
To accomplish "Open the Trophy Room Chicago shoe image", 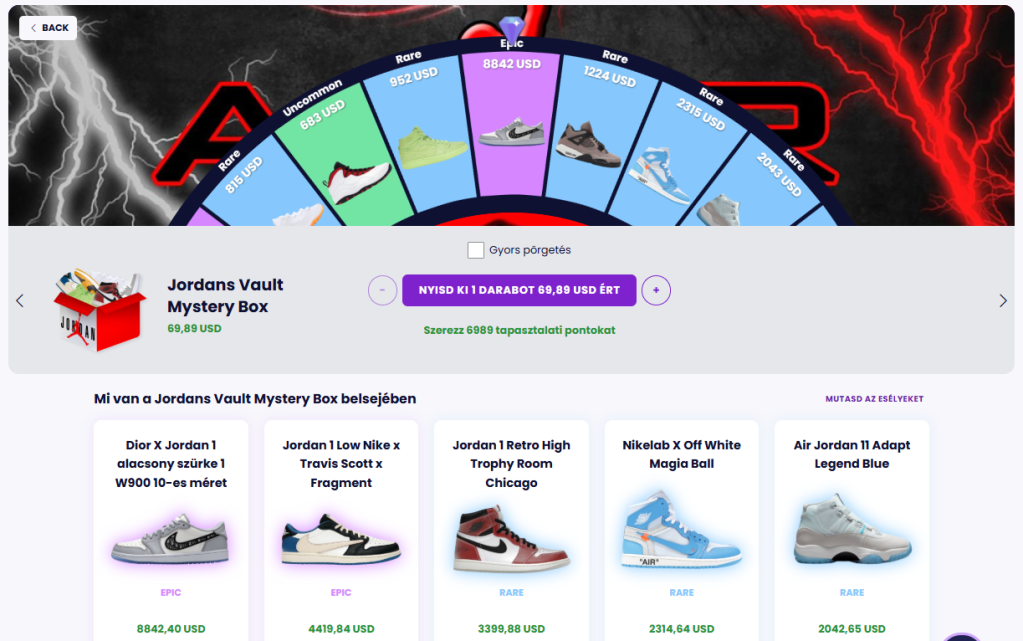I will point(512,539).
